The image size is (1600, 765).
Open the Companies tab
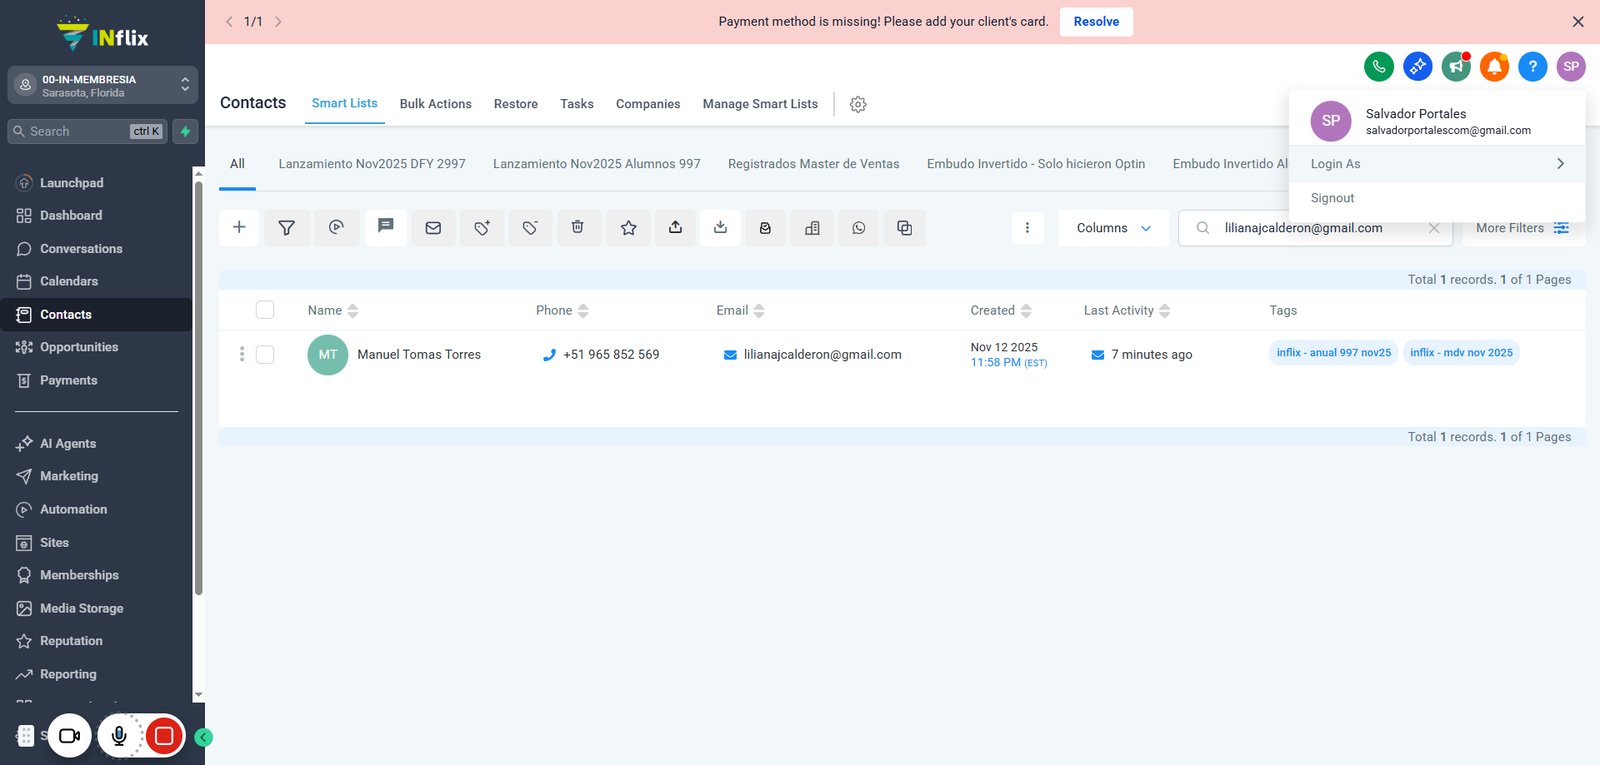[648, 104]
